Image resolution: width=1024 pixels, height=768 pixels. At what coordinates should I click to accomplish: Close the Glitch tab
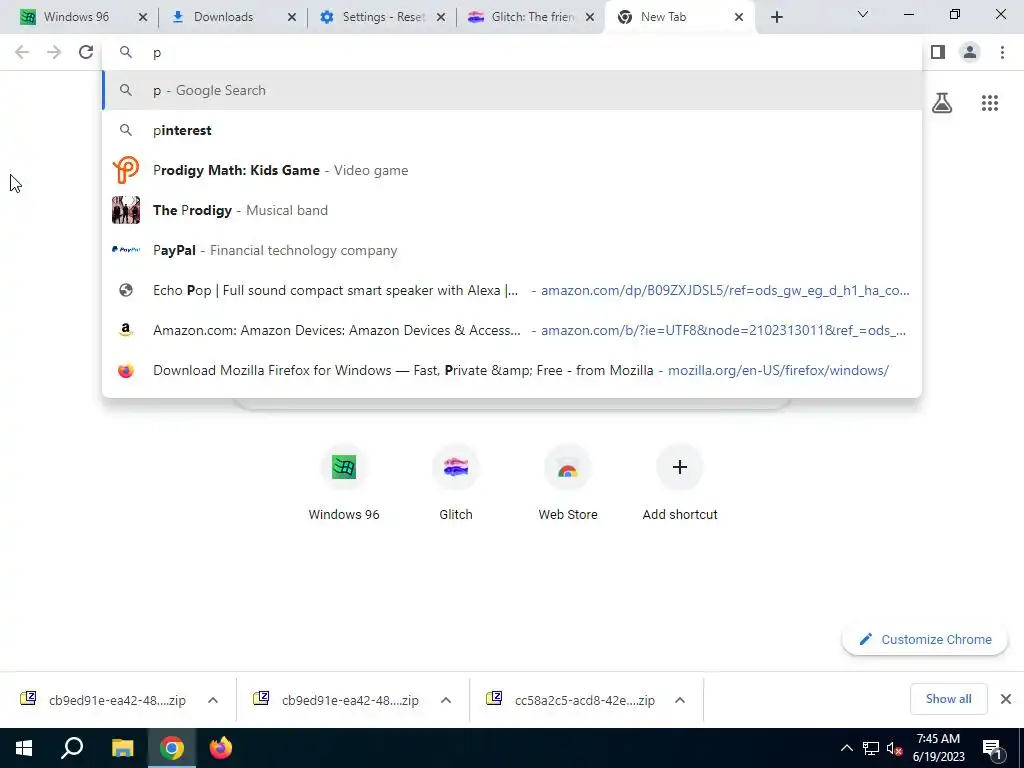[x=590, y=17]
